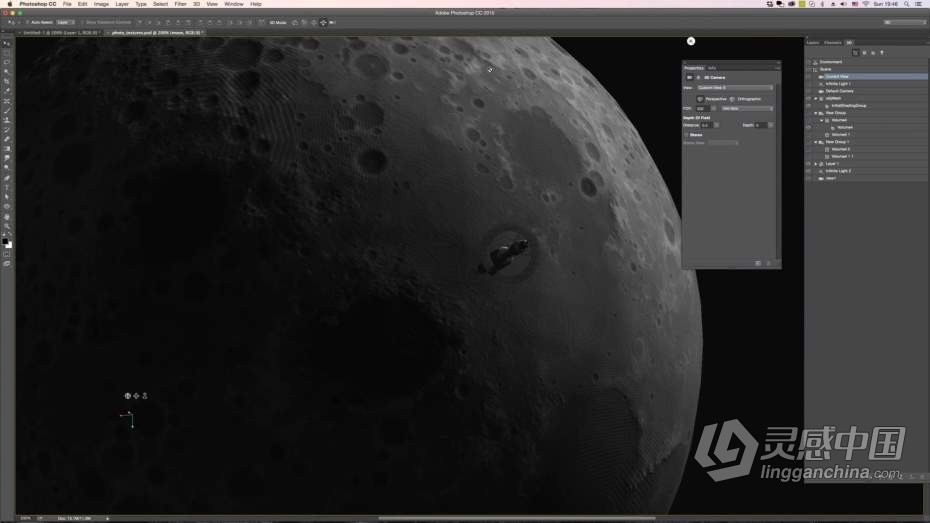Switch to the Info tab
This screenshot has width=930, height=523.
[x=712, y=68]
